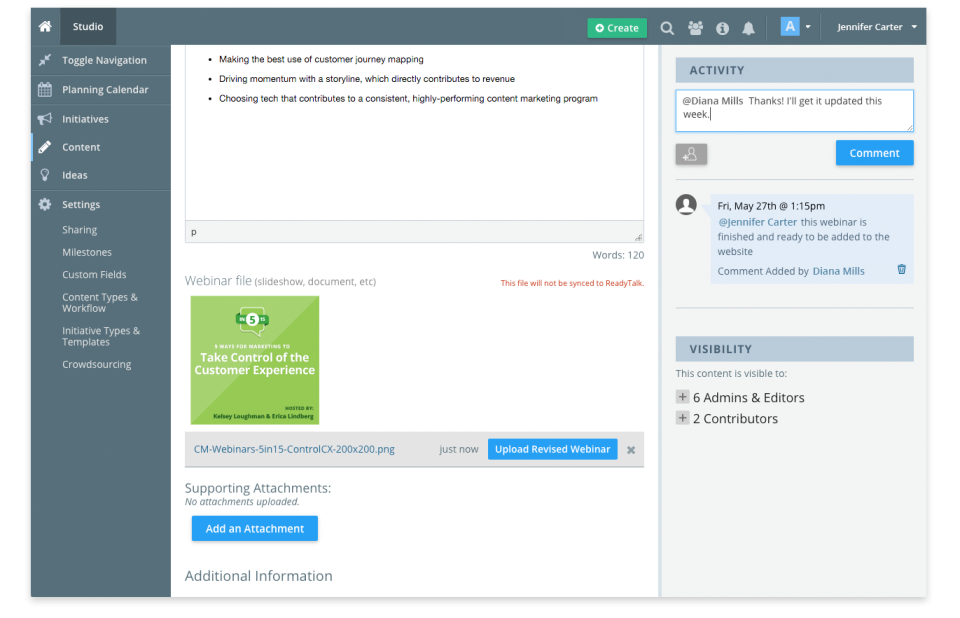The image size is (960, 618).
Task: Delete Diana Mills' comment via trash icon
Action: click(901, 269)
